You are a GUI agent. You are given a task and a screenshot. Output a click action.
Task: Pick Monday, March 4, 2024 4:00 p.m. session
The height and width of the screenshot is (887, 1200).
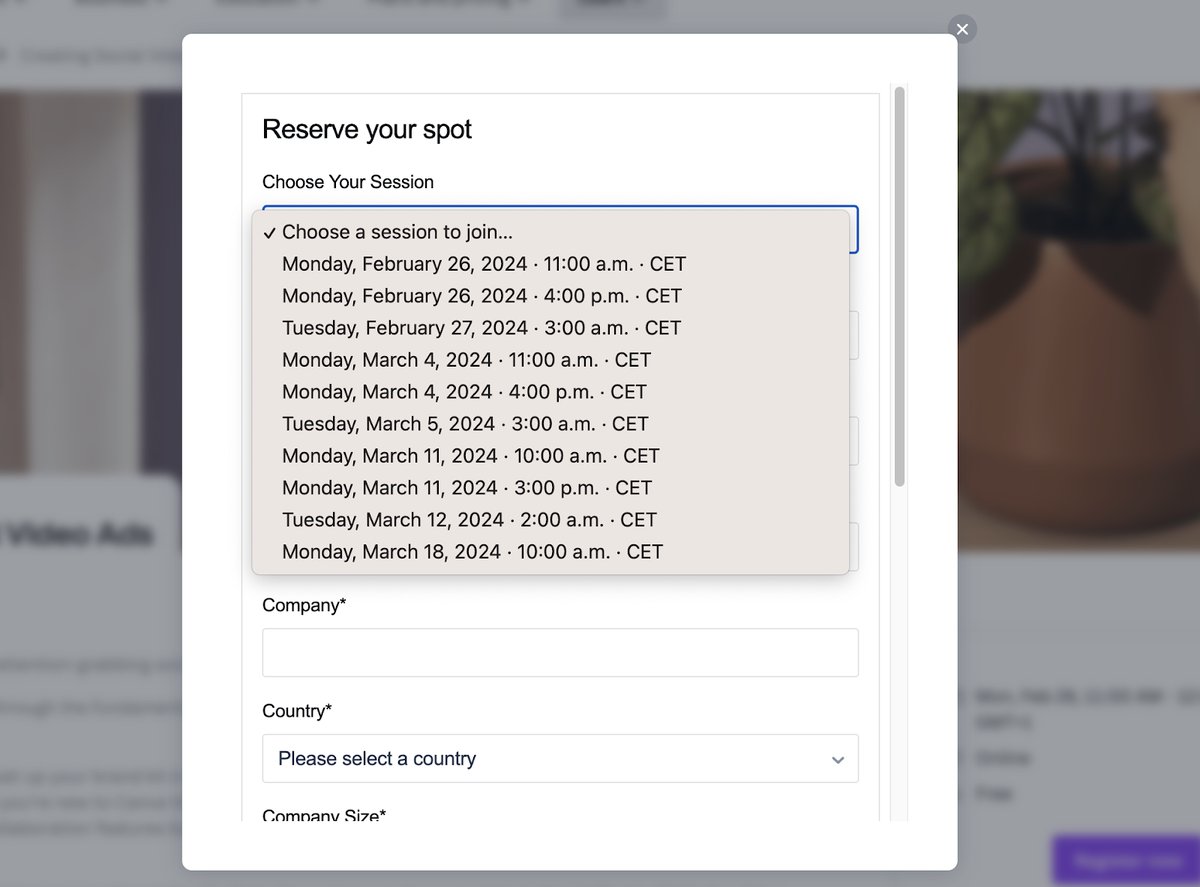[x=550, y=392]
